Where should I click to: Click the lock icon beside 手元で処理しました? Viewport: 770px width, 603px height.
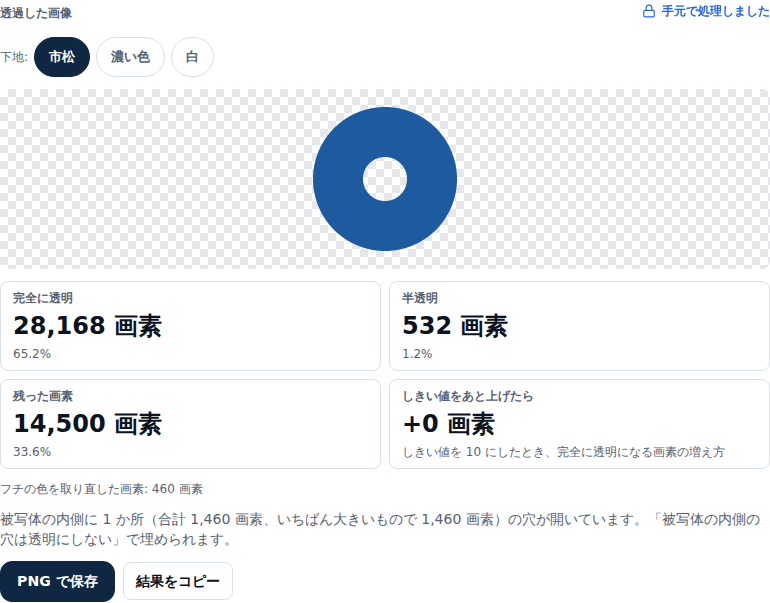[x=649, y=11]
